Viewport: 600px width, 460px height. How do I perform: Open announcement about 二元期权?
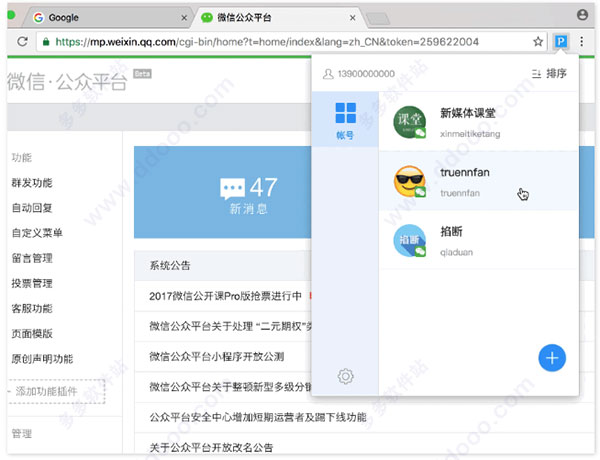pyautogui.click(x=231, y=326)
